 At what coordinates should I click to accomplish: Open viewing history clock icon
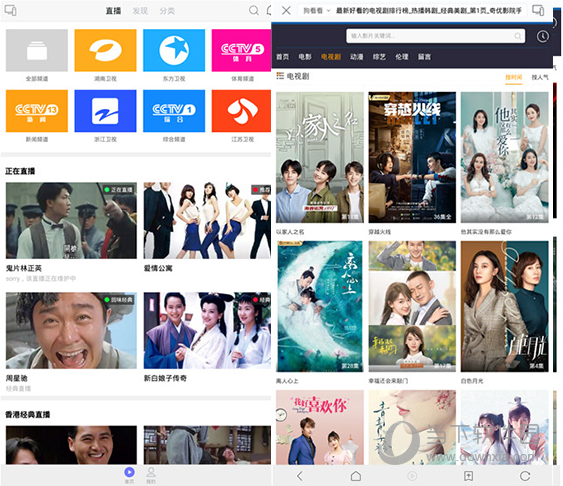543,36
